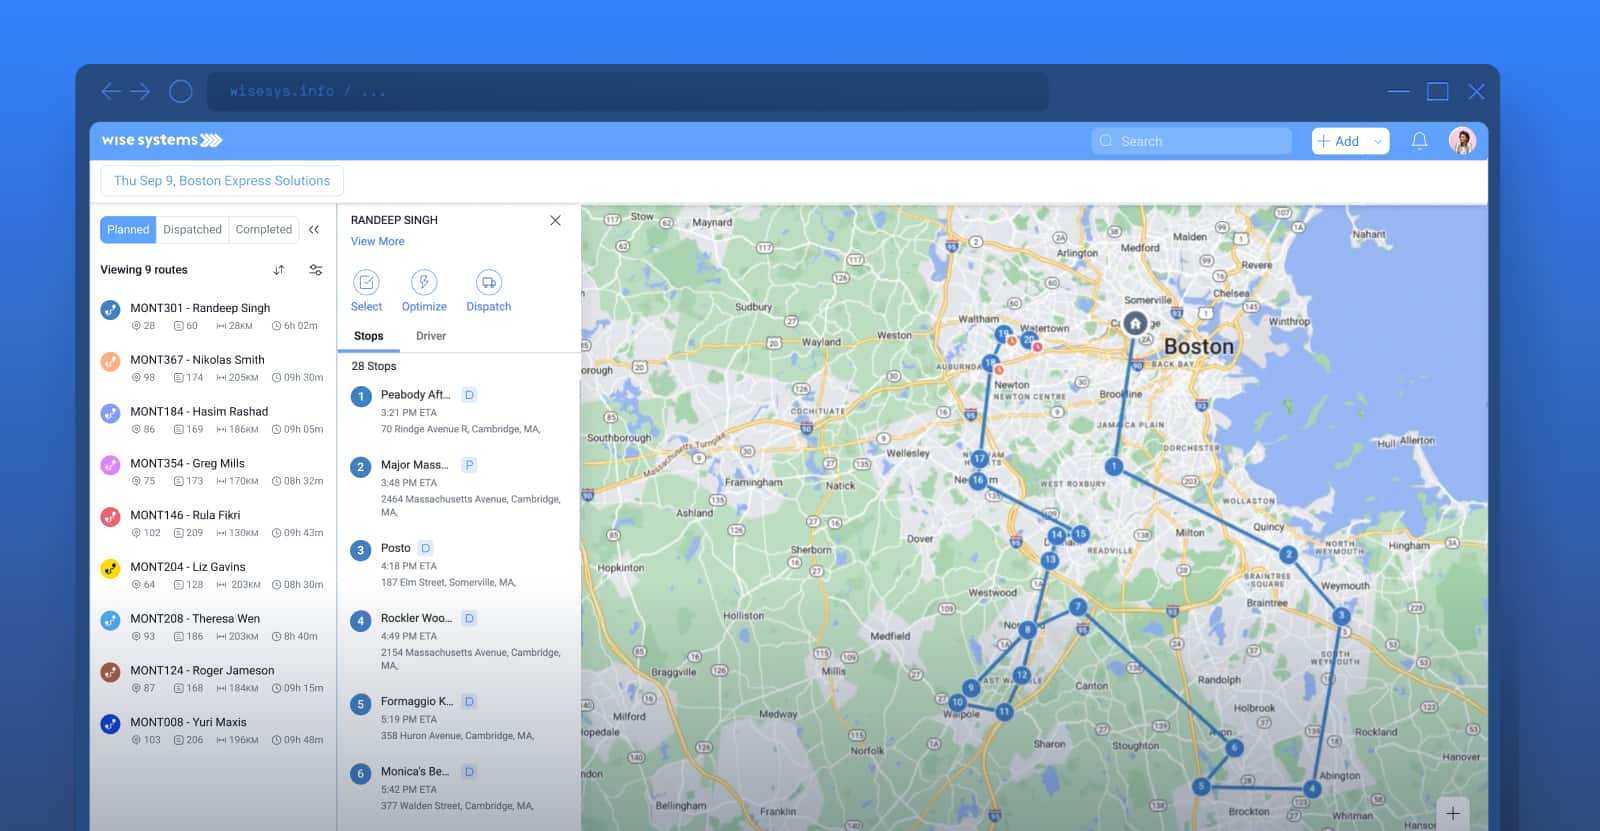1600x831 pixels.
Task: Click the browser back arrow
Action: click(111, 91)
